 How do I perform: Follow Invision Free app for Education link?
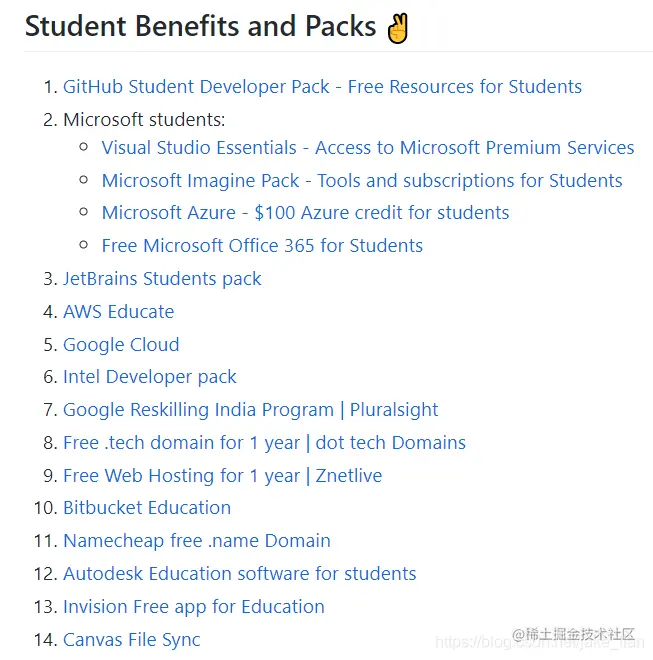point(194,607)
